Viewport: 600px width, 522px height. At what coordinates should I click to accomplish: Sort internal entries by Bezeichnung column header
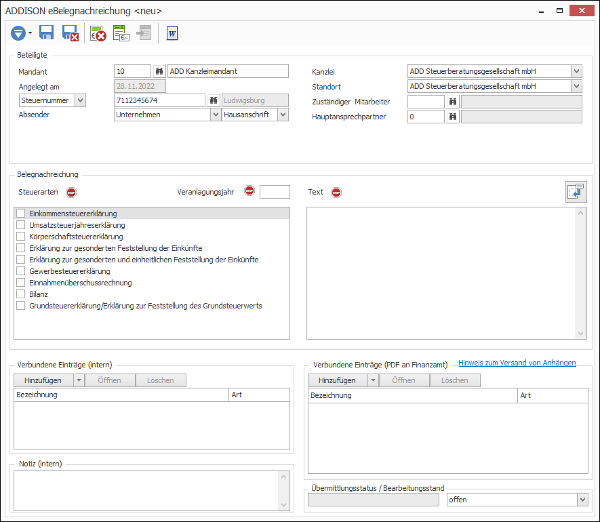pos(121,395)
